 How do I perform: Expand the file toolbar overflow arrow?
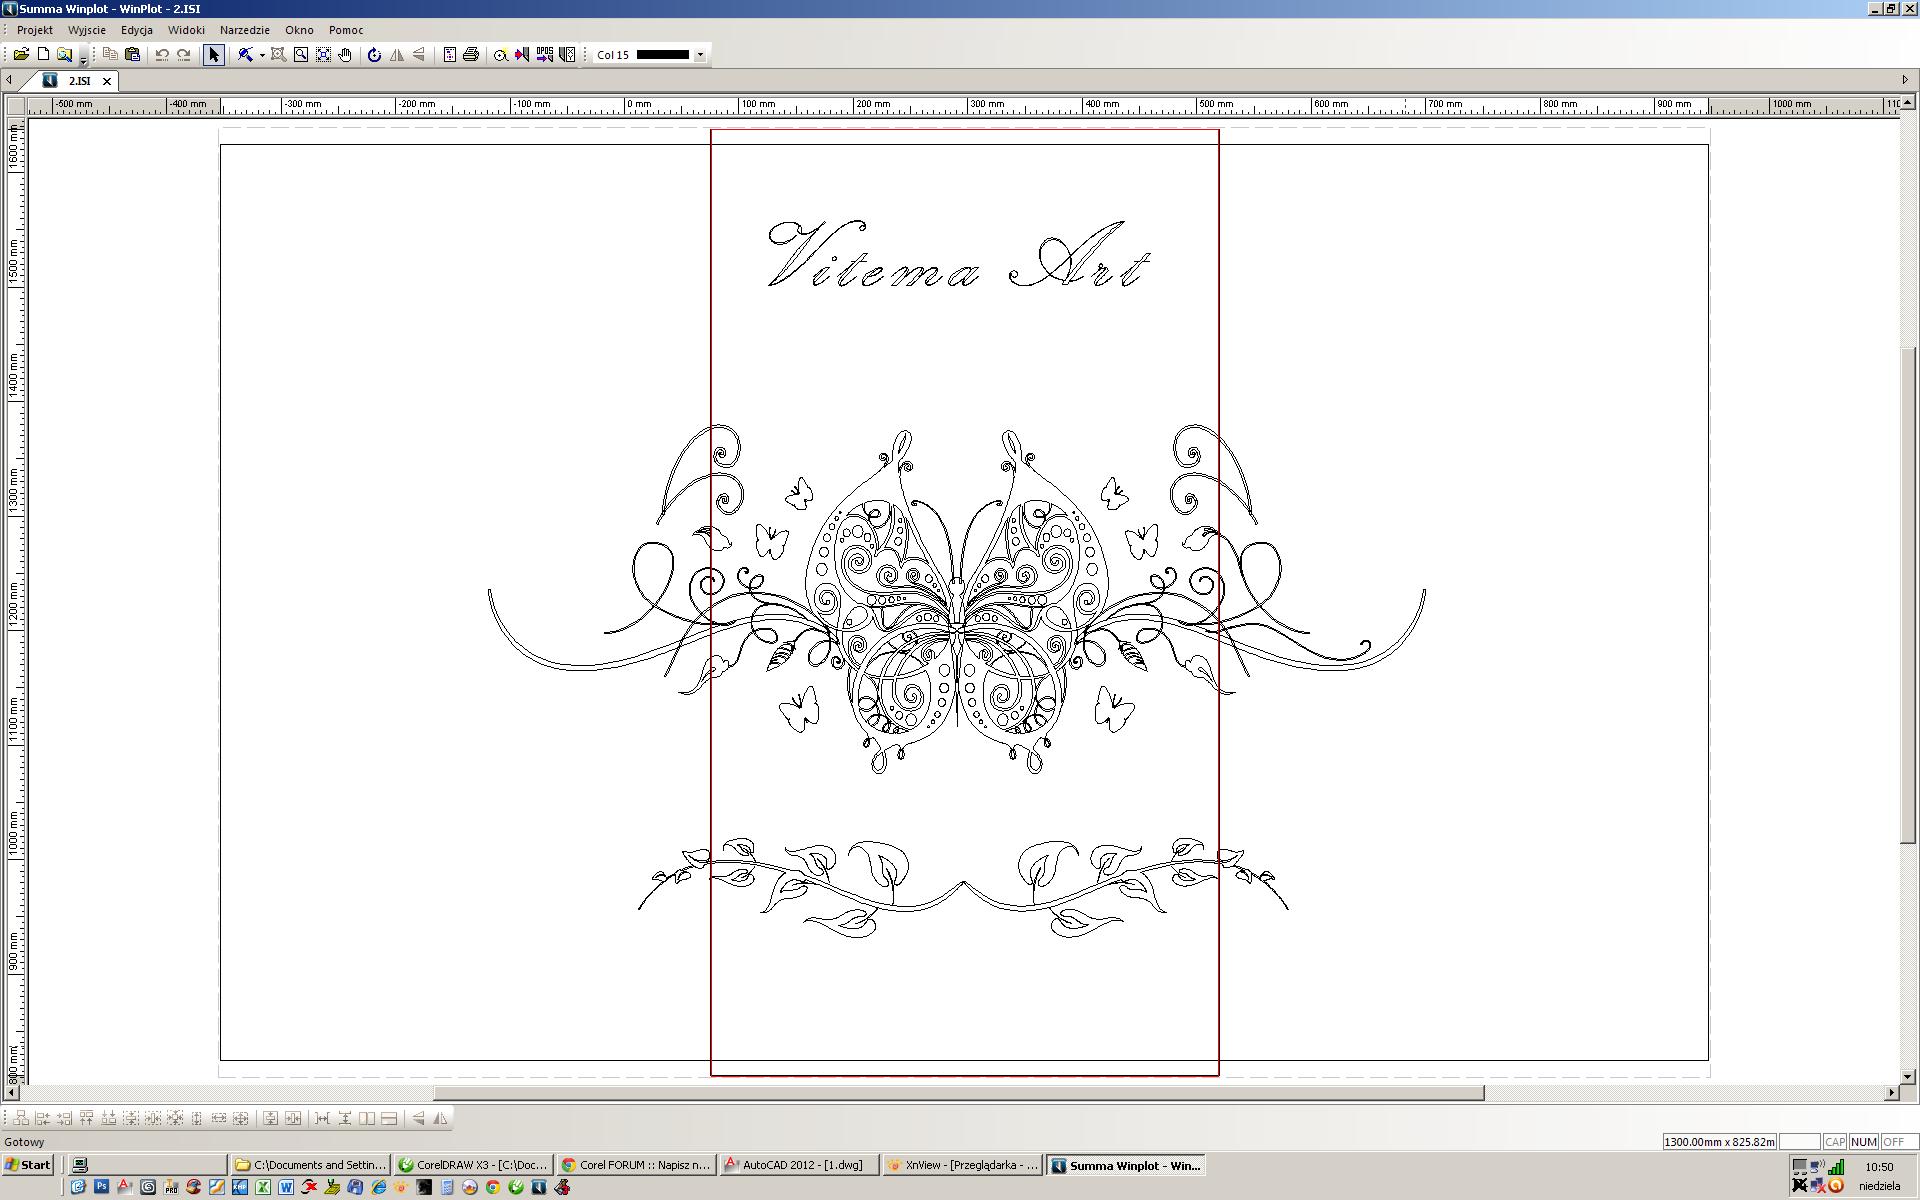click(83, 61)
